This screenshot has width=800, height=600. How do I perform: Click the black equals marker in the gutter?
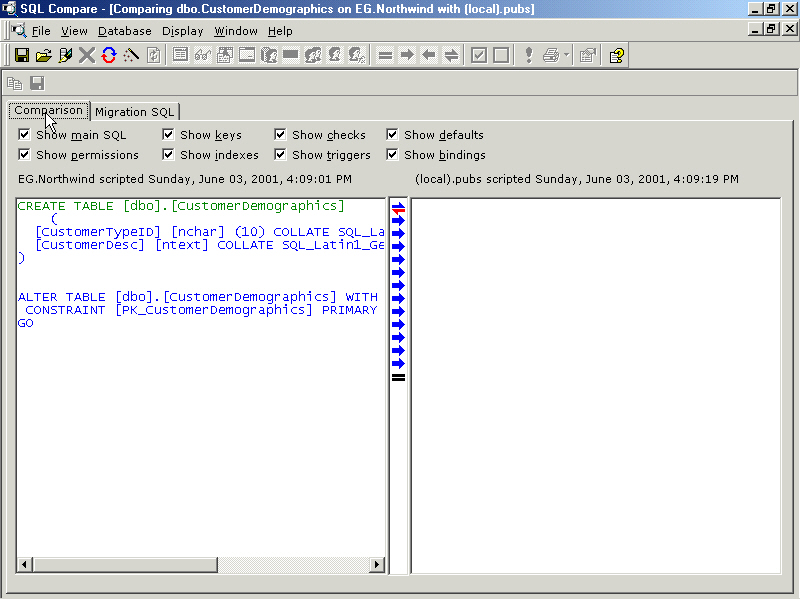point(398,378)
